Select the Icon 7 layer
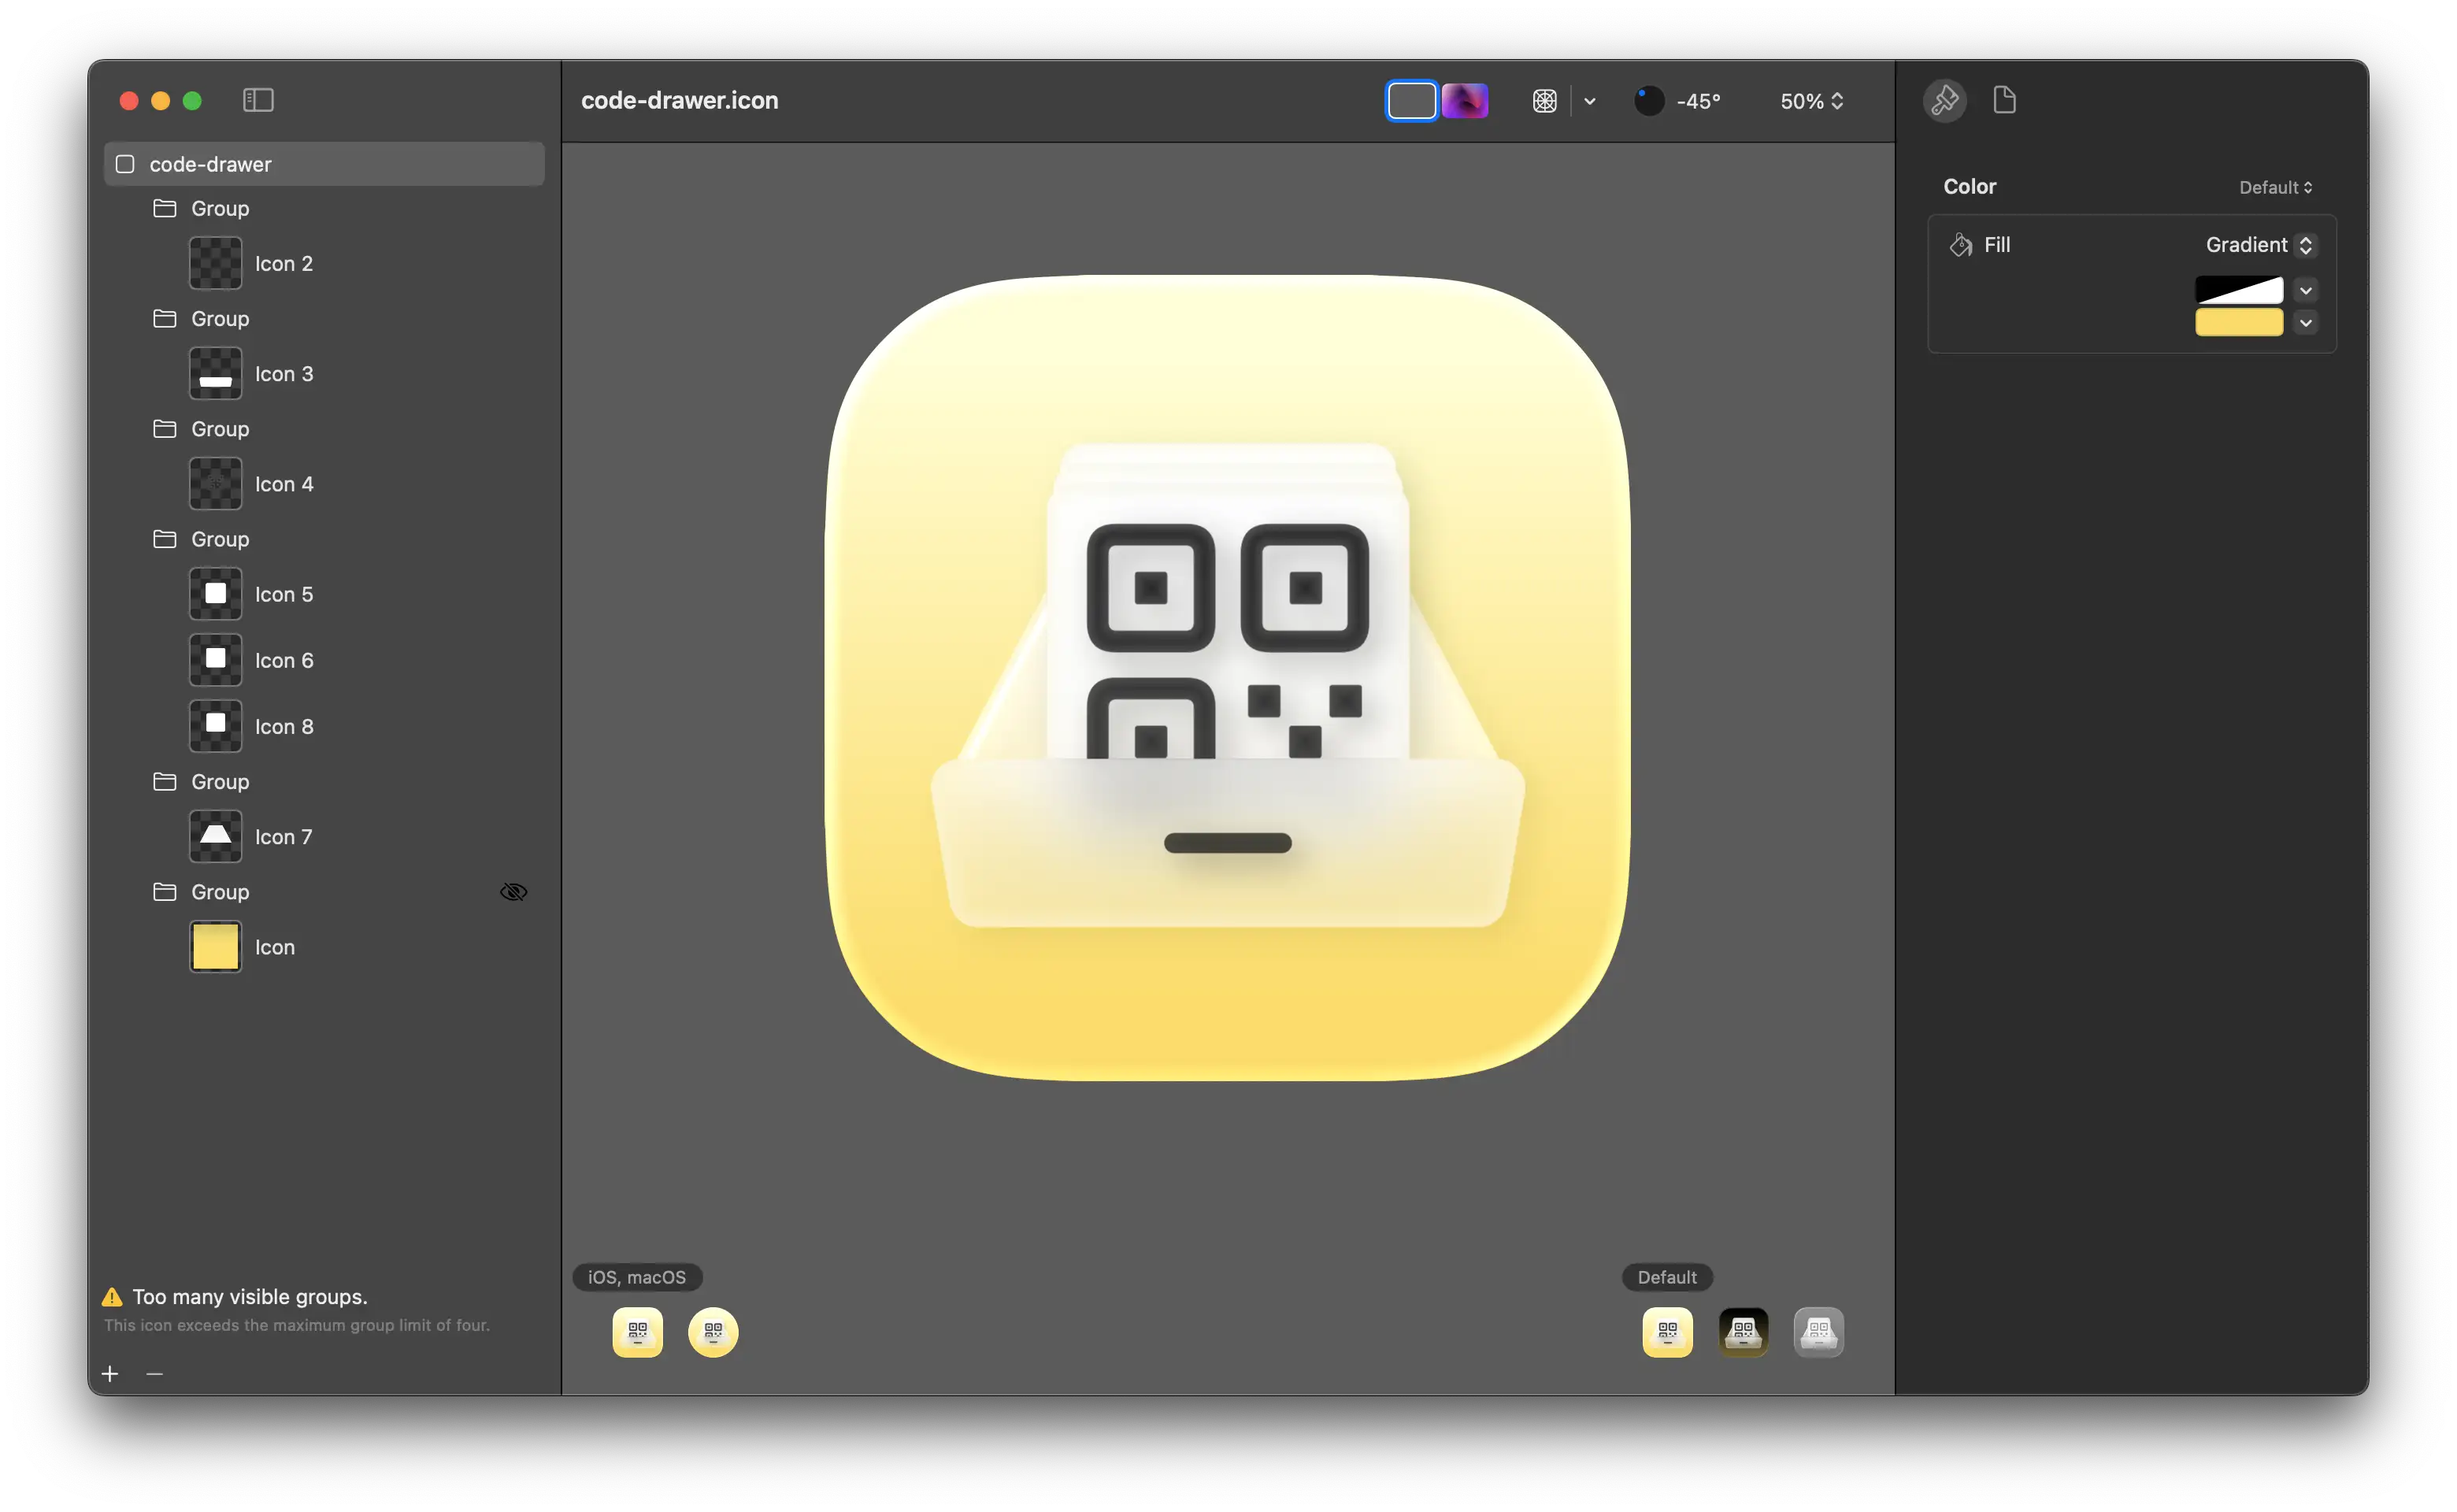This screenshot has height=1512, width=2457. click(324, 837)
